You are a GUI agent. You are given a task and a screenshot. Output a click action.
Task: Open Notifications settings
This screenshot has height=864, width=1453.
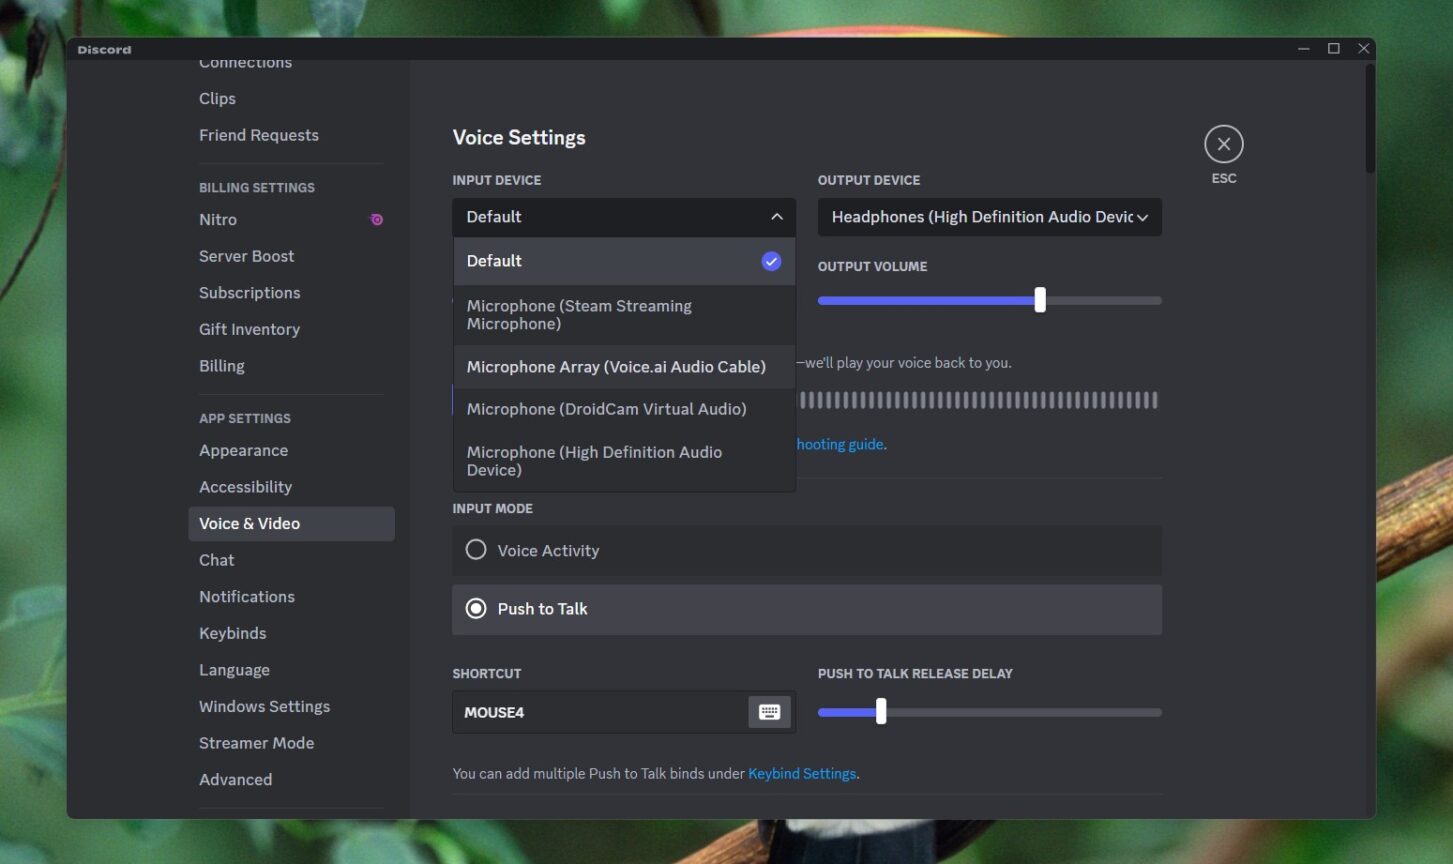246,596
